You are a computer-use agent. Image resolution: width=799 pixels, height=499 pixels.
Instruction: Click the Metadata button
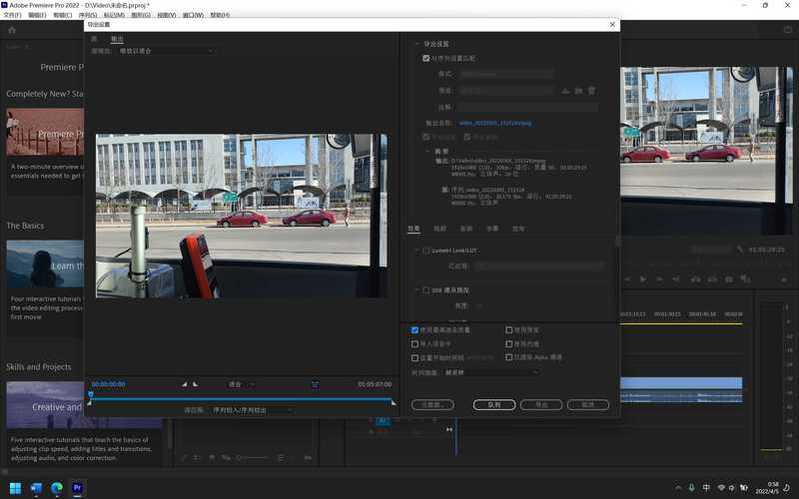[433, 405]
